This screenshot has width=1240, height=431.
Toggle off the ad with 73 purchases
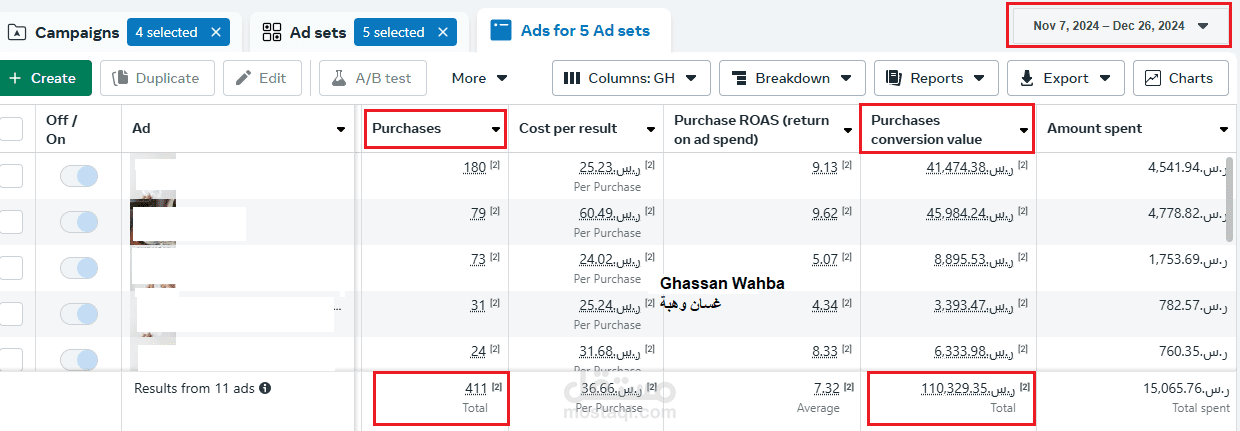tap(79, 268)
